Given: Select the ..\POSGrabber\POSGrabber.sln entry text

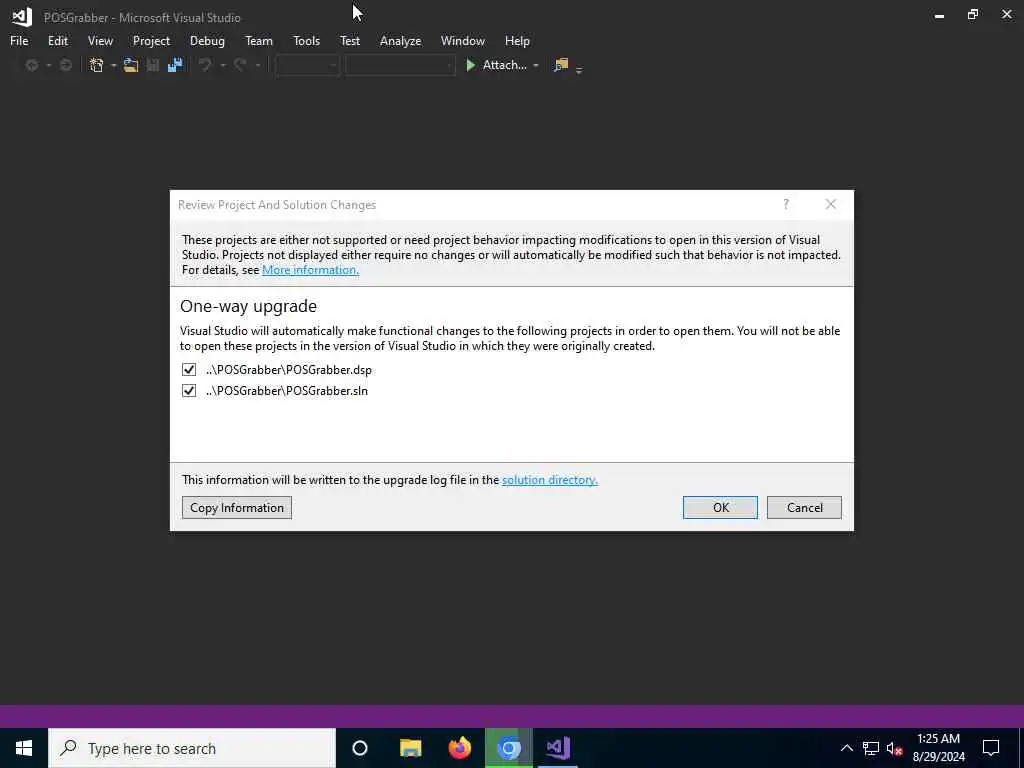Looking at the screenshot, I should [x=287, y=391].
